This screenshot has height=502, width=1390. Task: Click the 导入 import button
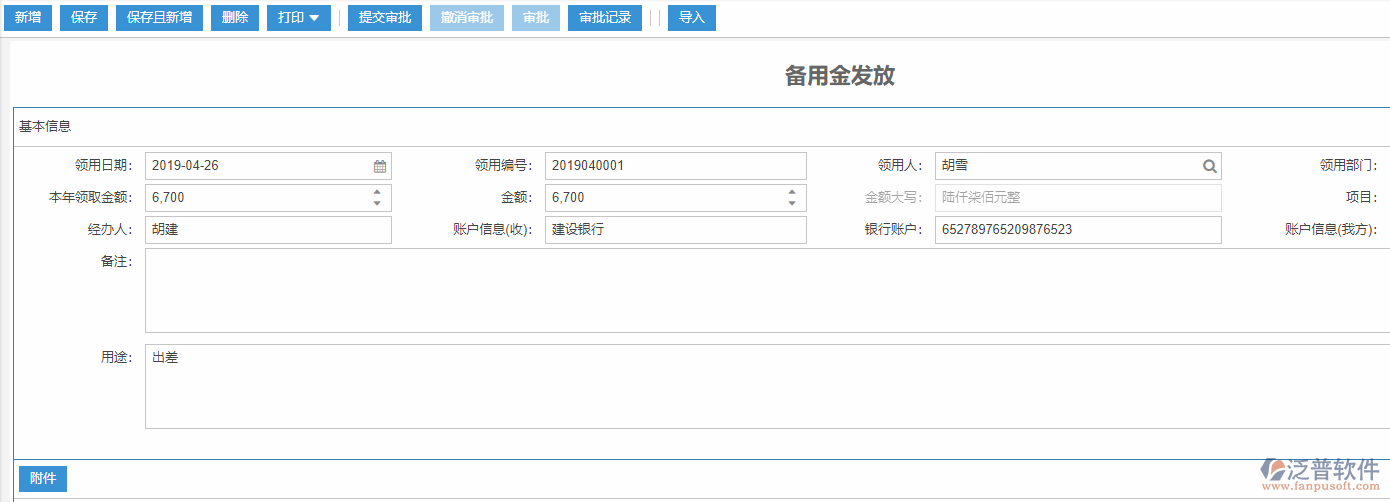(x=692, y=18)
